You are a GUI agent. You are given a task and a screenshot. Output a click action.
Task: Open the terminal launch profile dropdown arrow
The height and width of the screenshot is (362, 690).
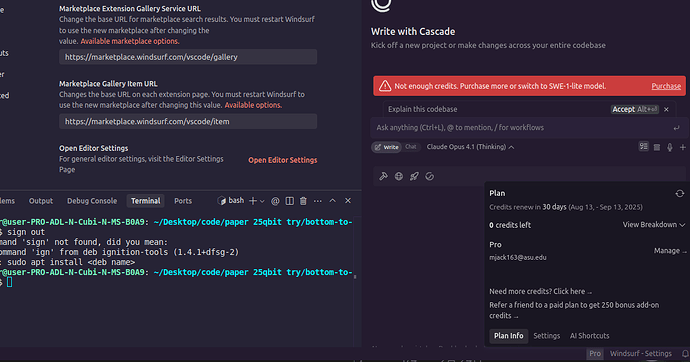point(262,201)
